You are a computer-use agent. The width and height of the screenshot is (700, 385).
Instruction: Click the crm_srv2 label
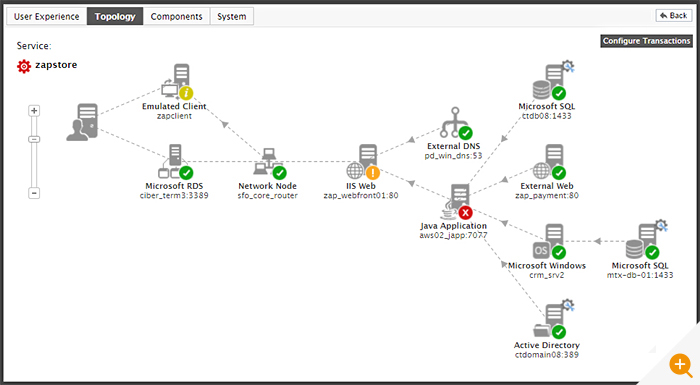pos(547,275)
